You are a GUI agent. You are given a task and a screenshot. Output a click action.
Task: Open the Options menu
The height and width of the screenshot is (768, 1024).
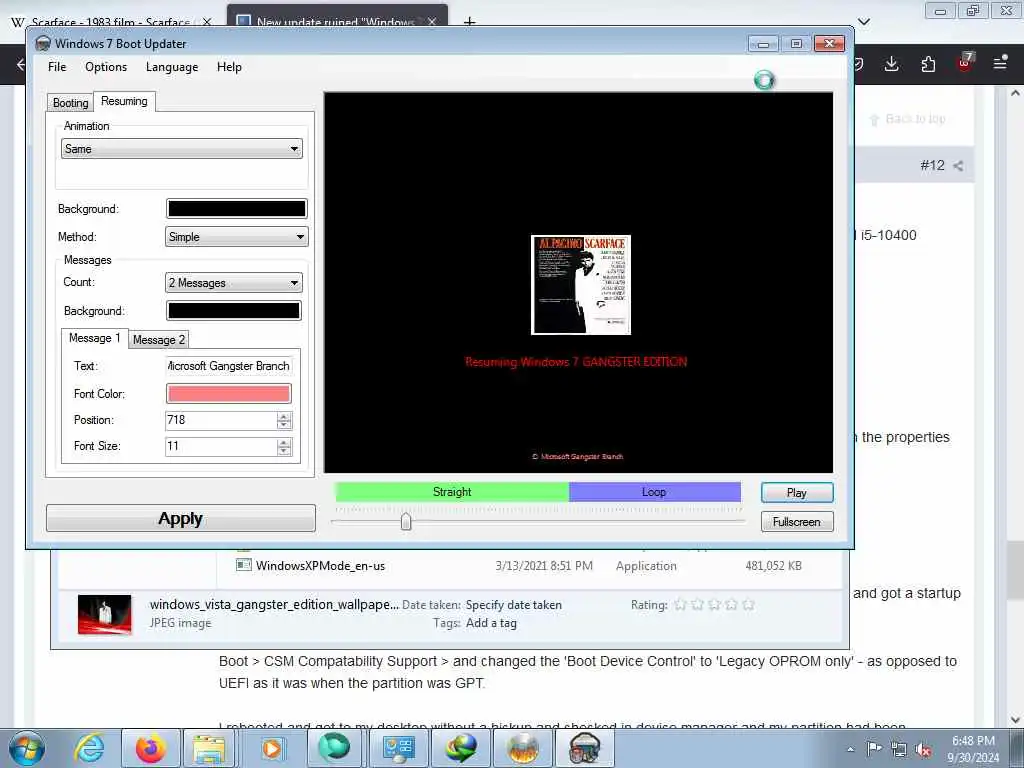[x=106, y=67]
